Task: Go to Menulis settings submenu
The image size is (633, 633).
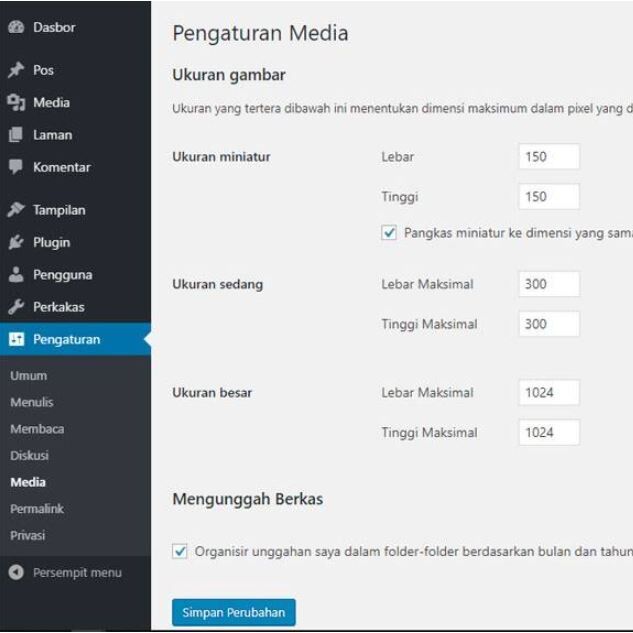Action: click(32, 402)
